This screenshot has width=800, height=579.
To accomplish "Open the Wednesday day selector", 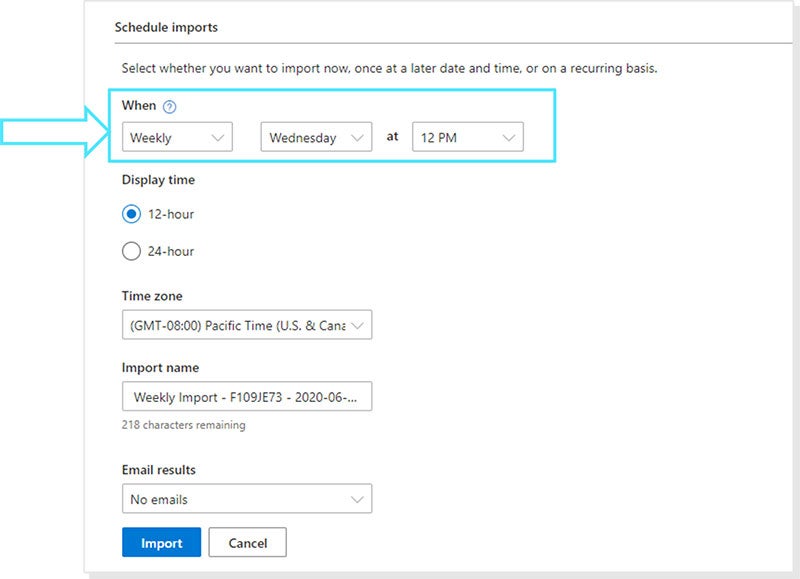I will click(x=314, y=137).
